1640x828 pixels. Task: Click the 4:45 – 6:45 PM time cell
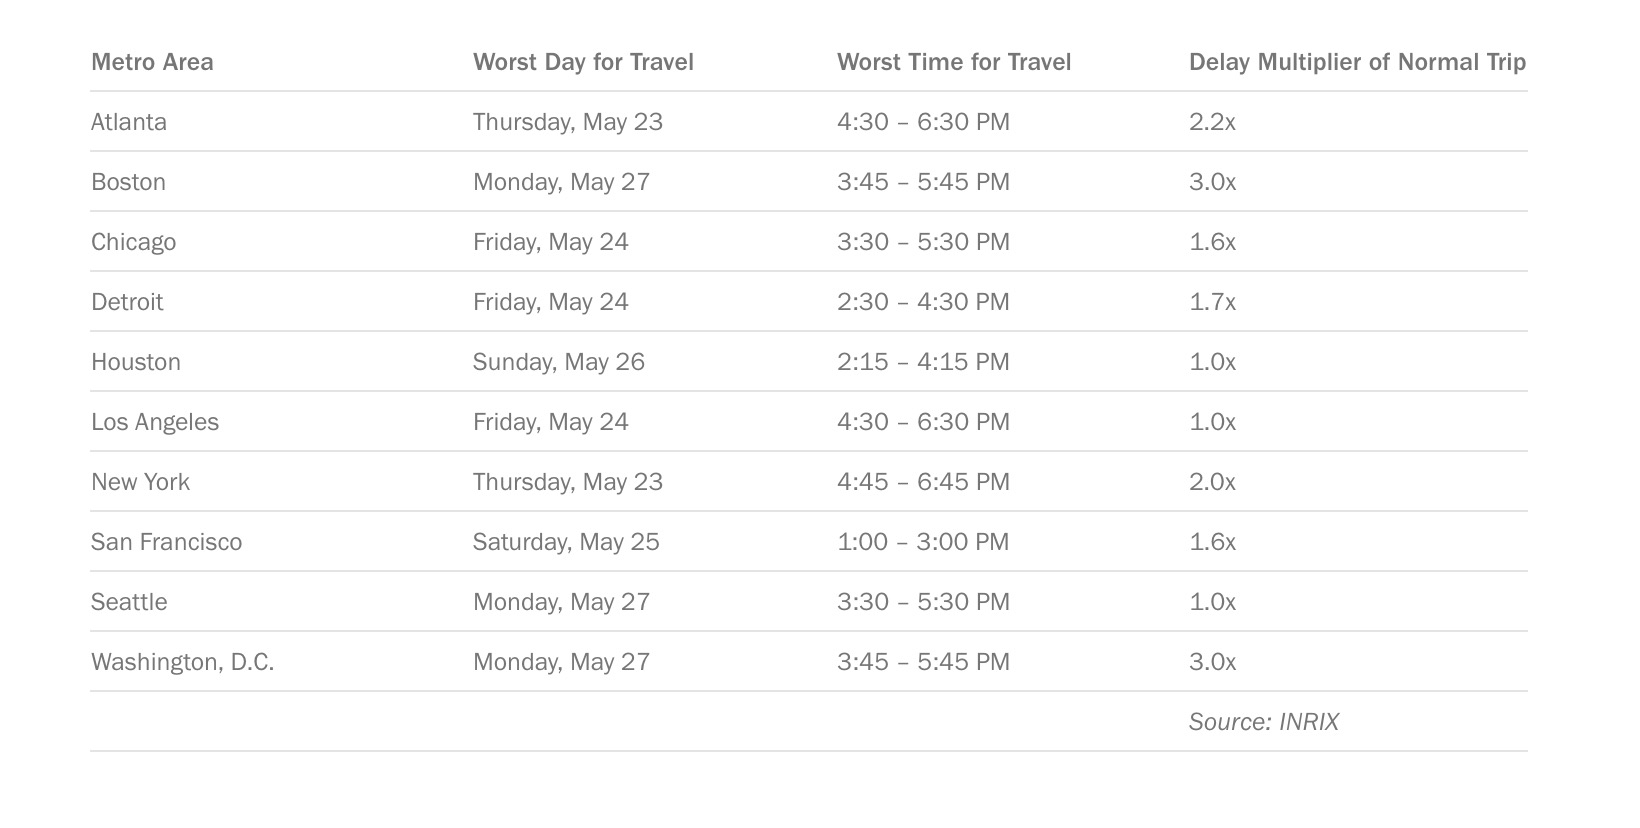[x=923, y=482]
